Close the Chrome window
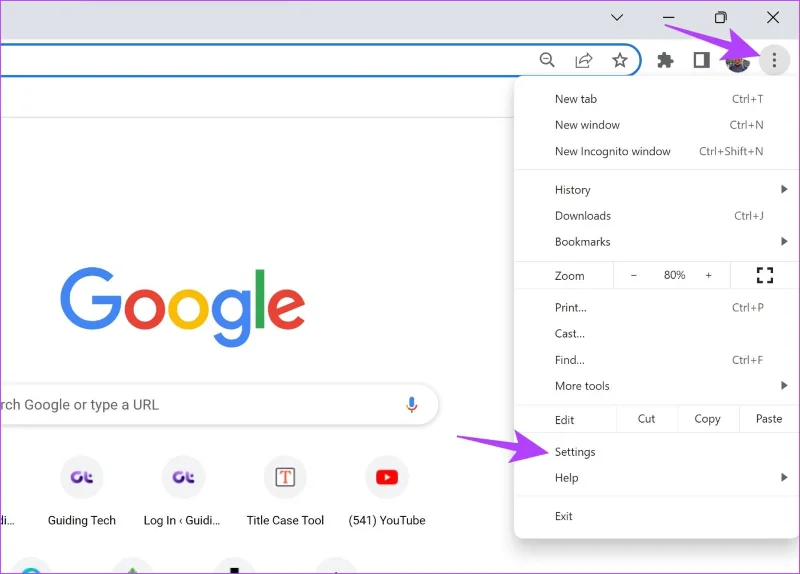Image resolution: width=800 pixels, height=574 pixels. 773,18
